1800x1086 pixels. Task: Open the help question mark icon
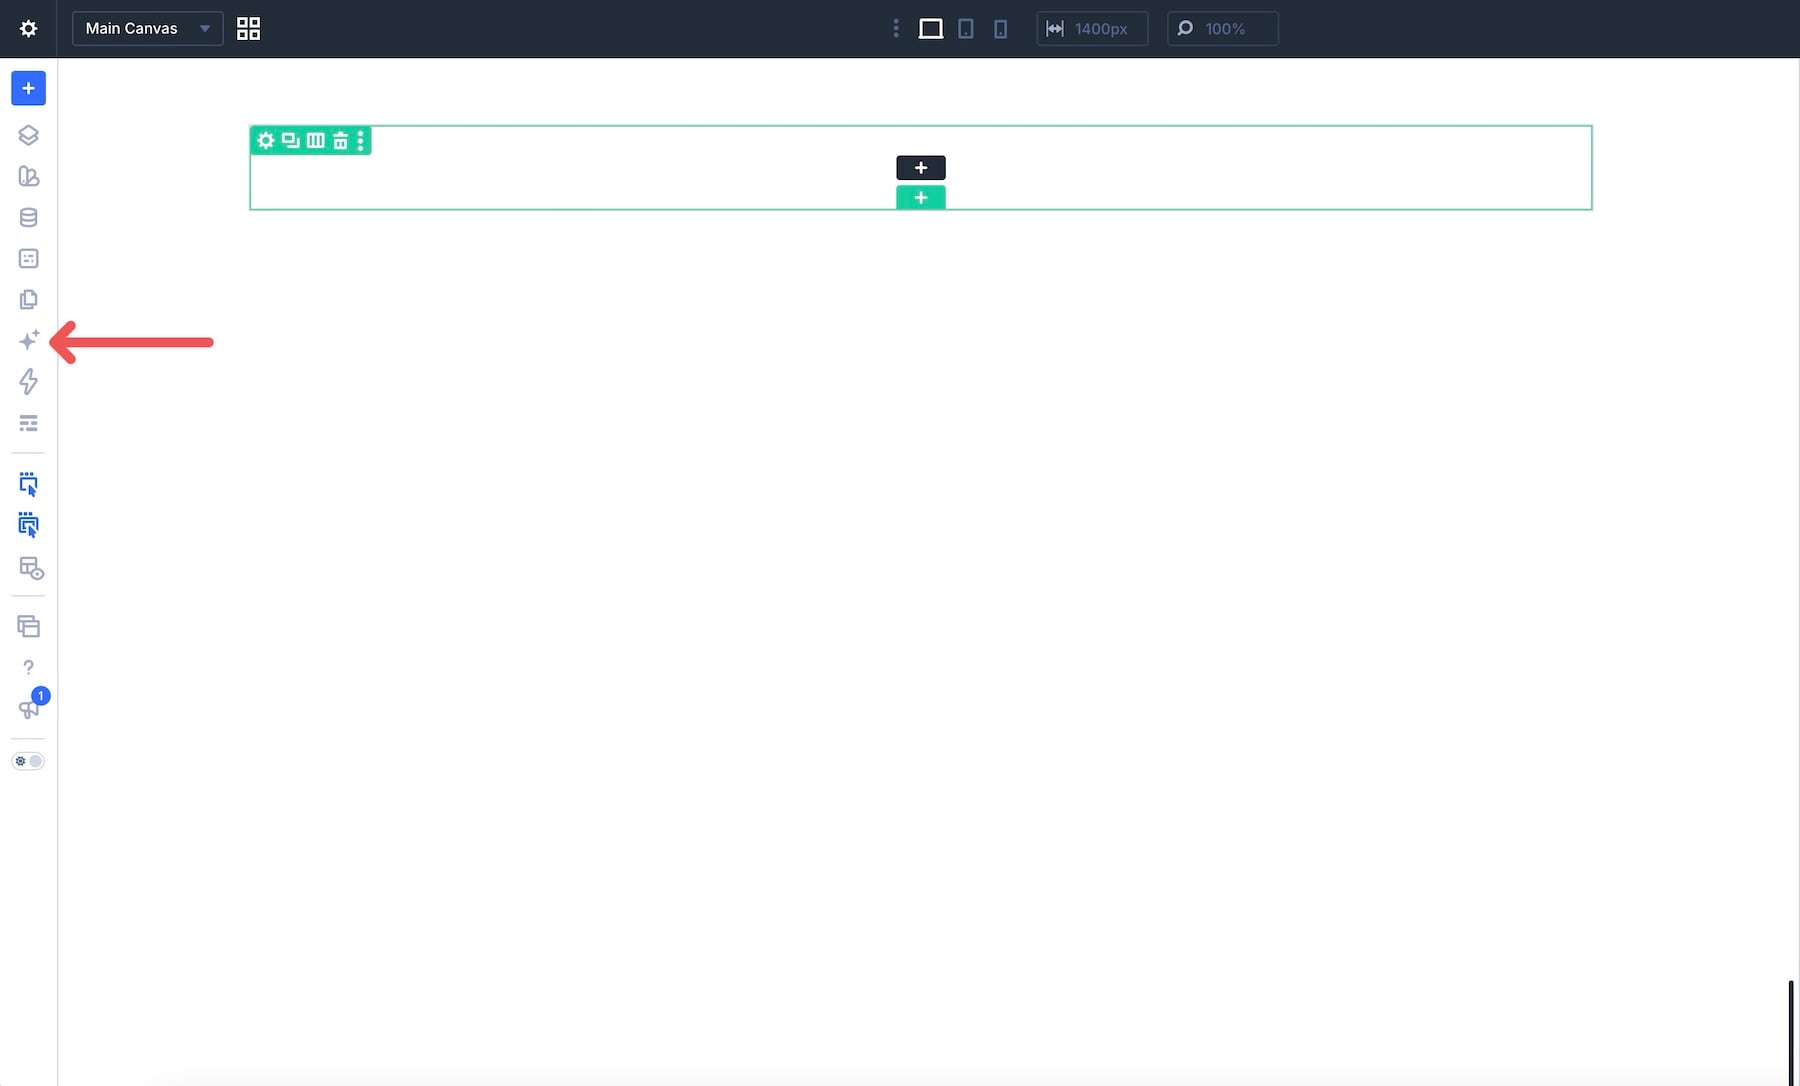pos(28,667)
